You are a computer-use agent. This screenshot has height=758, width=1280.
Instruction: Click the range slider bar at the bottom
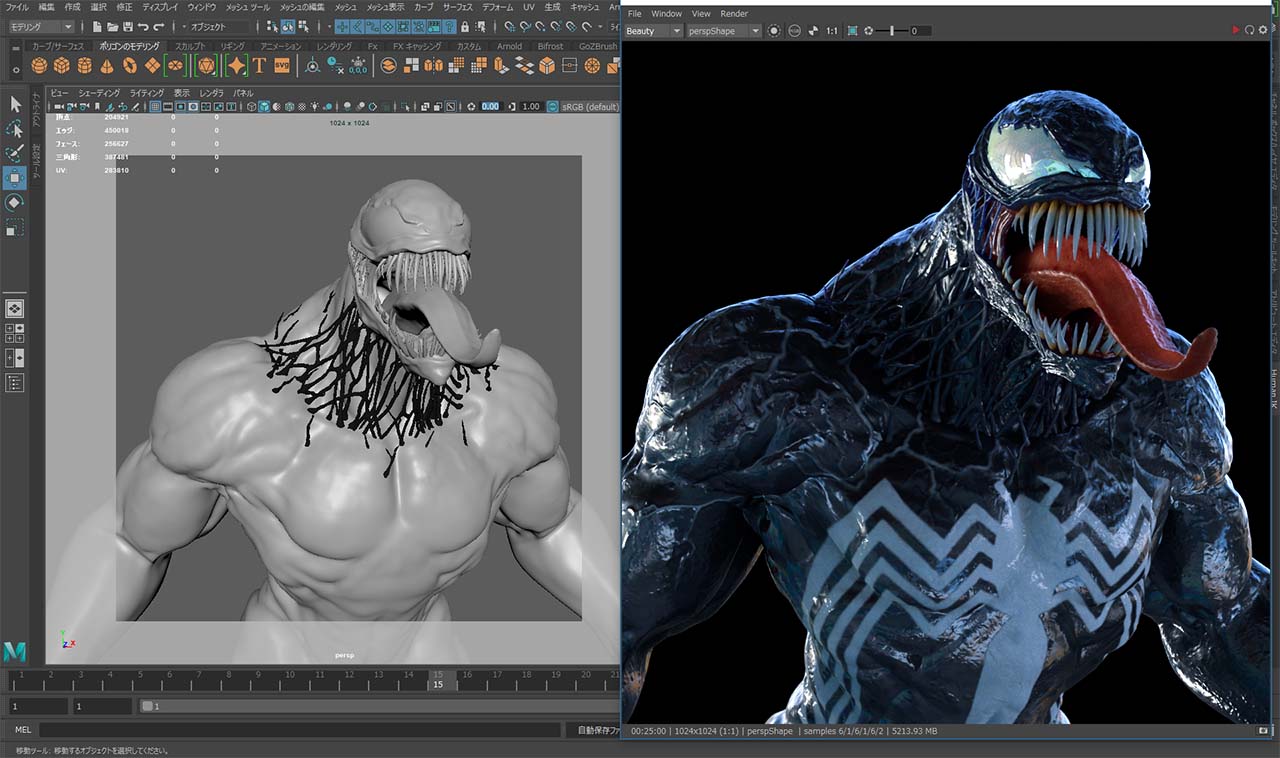(x=378, y=706)
